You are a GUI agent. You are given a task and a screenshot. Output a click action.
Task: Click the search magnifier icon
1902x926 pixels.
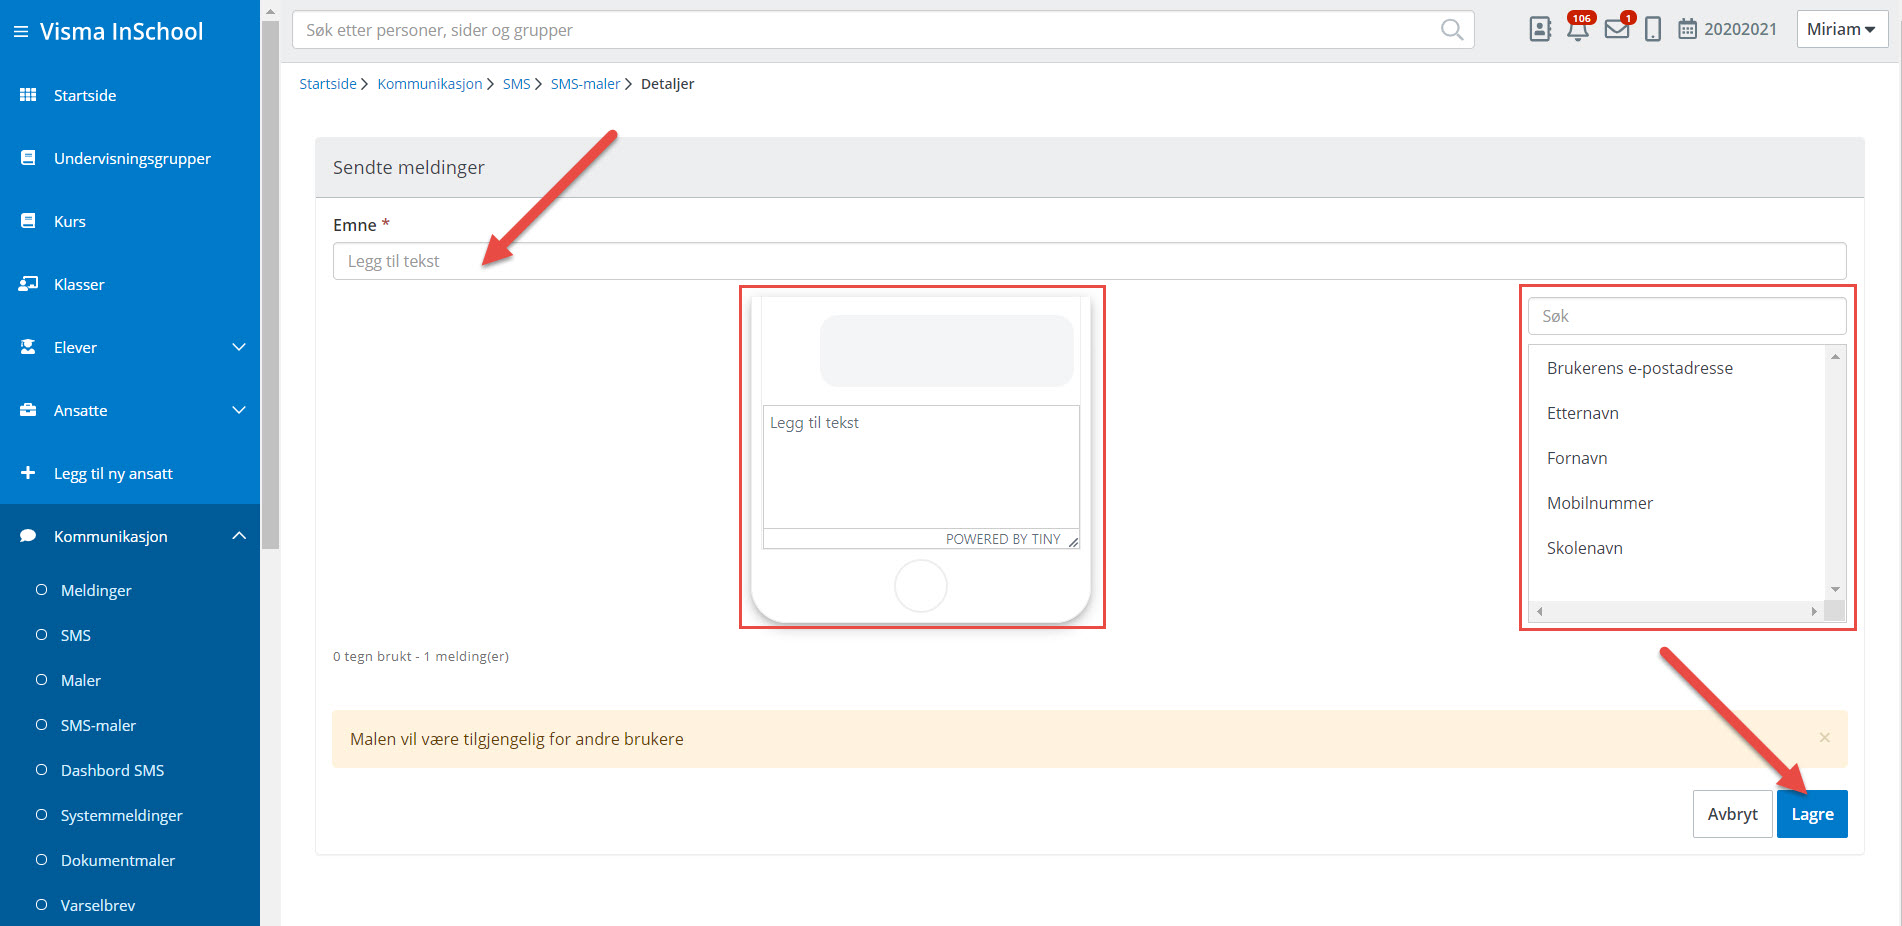click(x=1451, y=30)
